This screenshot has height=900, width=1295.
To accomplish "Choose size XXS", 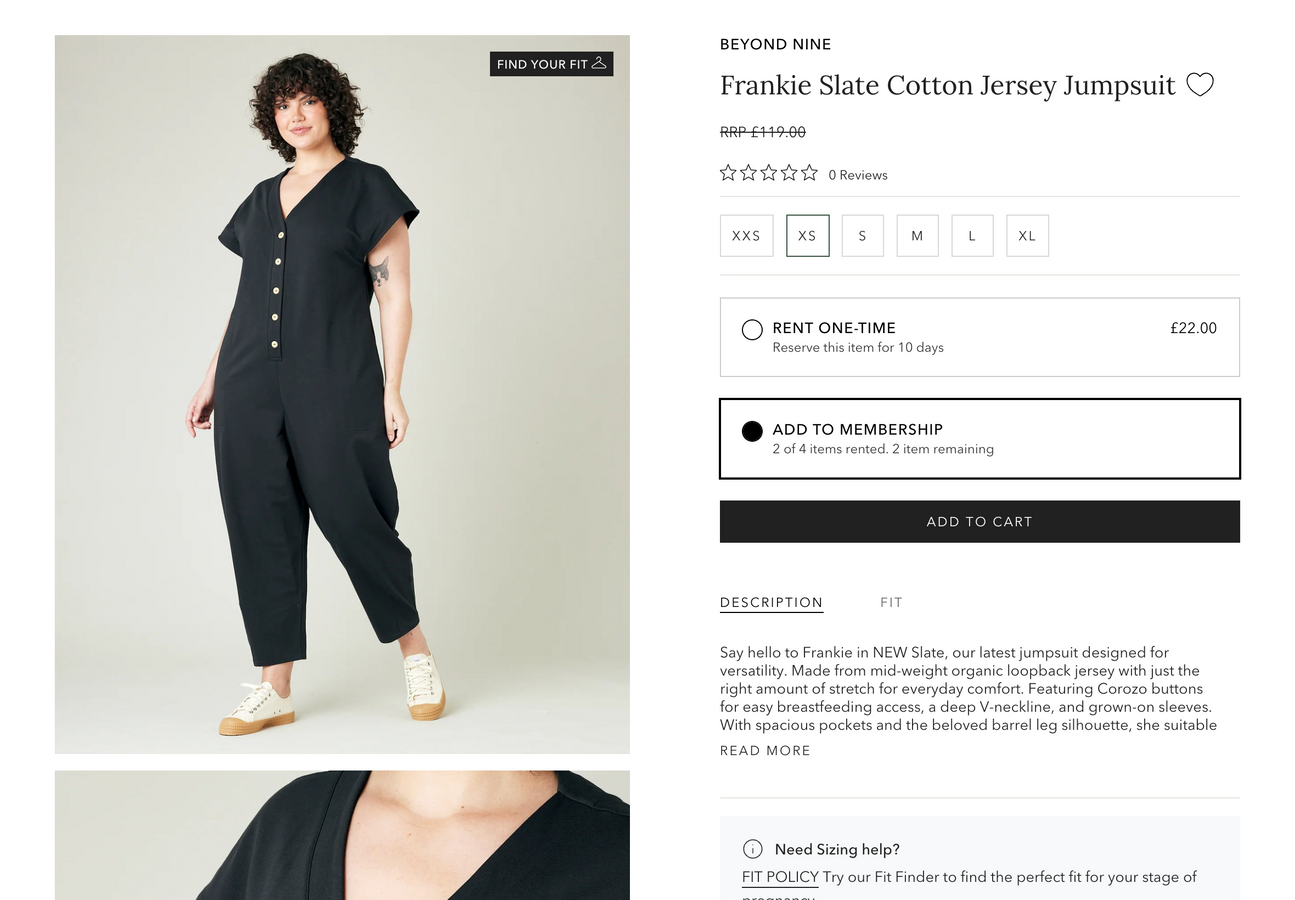I will (x=746, y=236).
